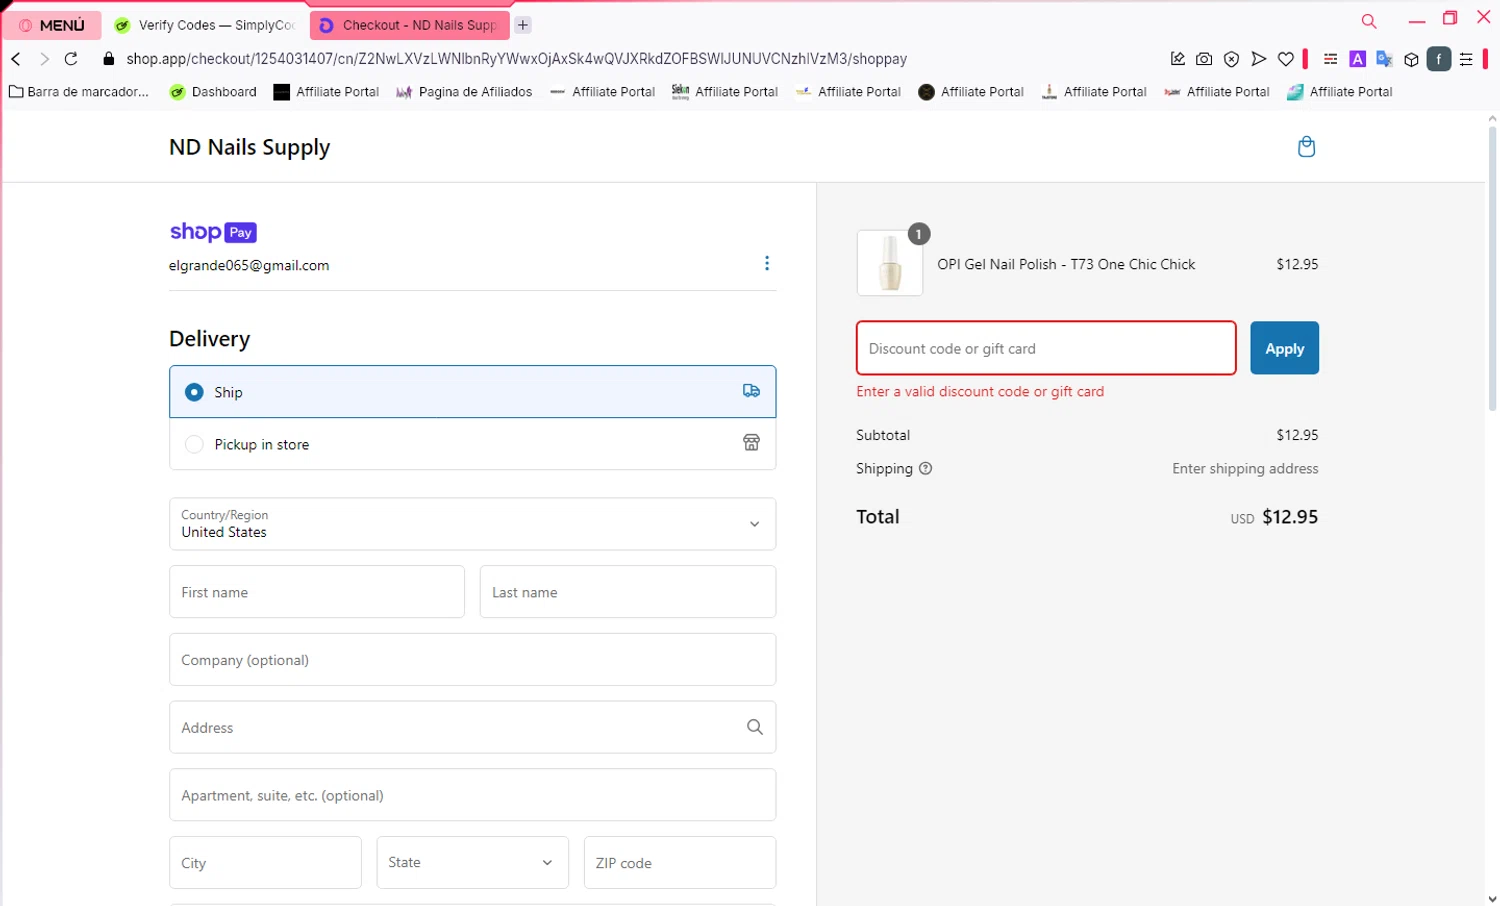
Task: Click the page vertical scrollbar
Action: pyautogui.click(x=1492, y=270)
